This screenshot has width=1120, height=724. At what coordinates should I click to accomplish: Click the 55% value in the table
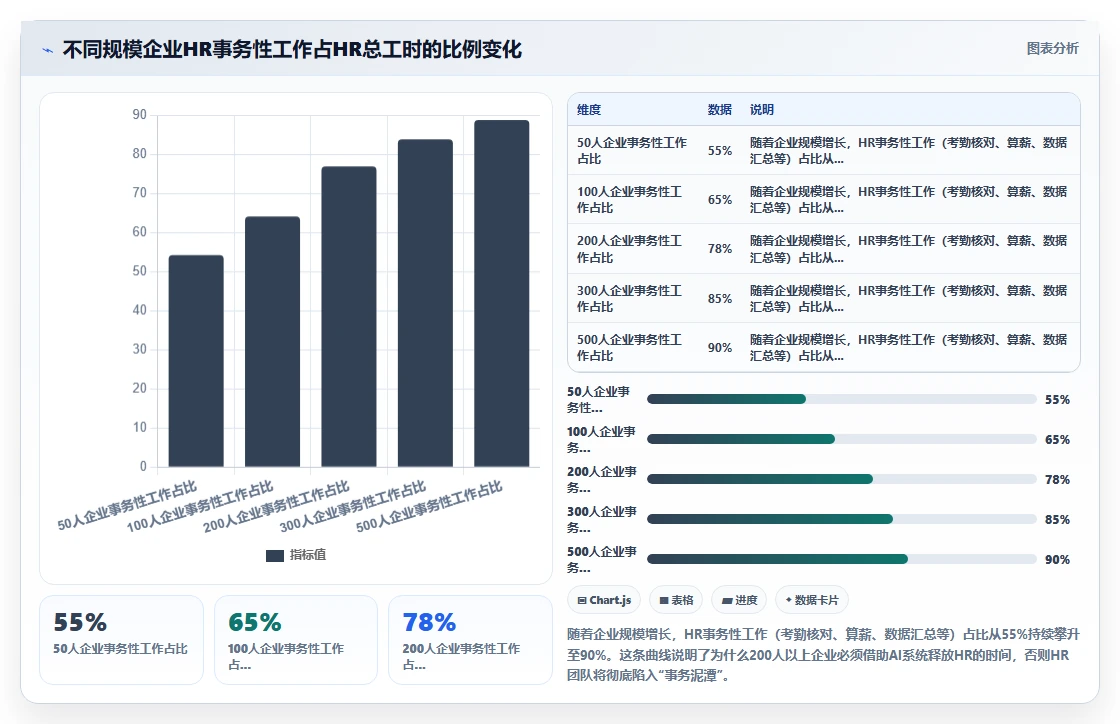pyautogui.click(x=720, y=151)
